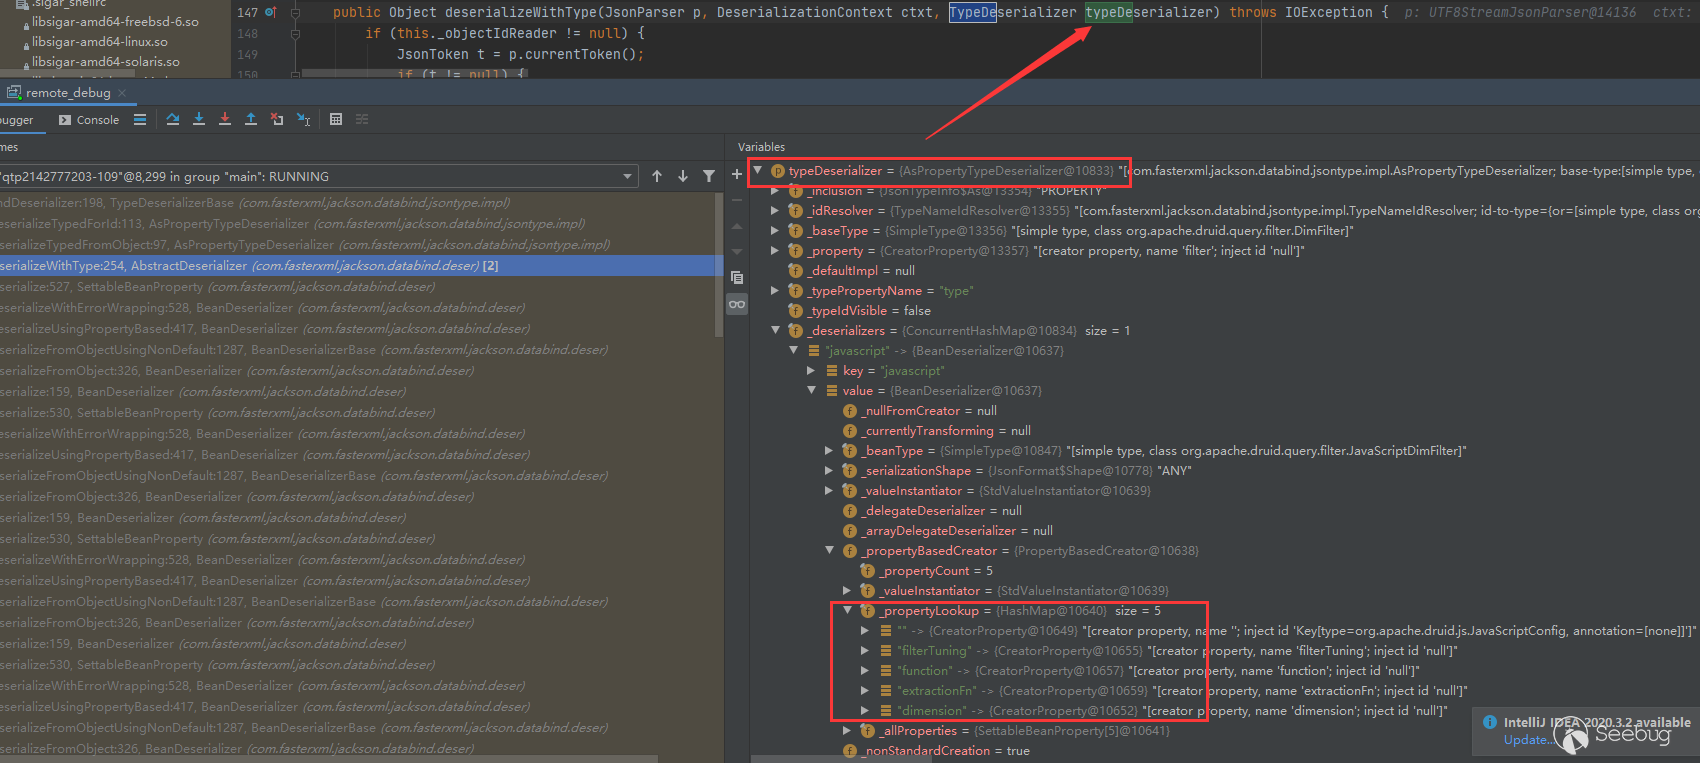Screen dimensions: 1700x763
Task: Open the thread selector dropdown
Action: point(627,176)
